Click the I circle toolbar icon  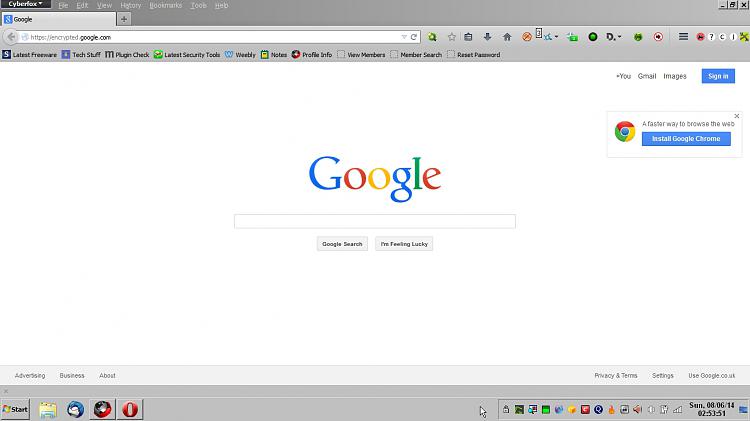click(733, 37)
